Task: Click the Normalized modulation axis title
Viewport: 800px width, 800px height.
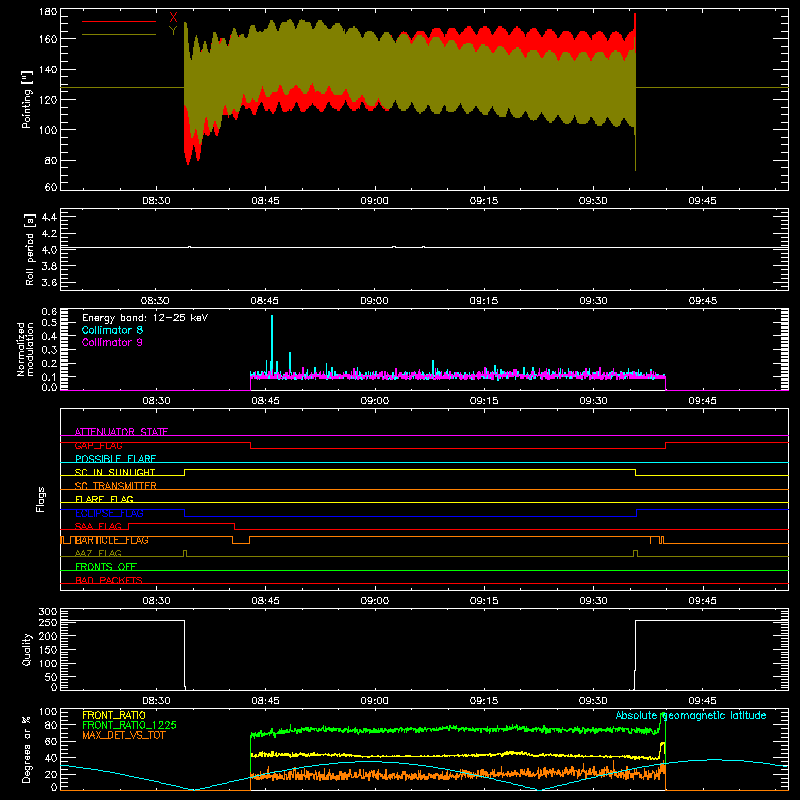Action: (24, 349)
